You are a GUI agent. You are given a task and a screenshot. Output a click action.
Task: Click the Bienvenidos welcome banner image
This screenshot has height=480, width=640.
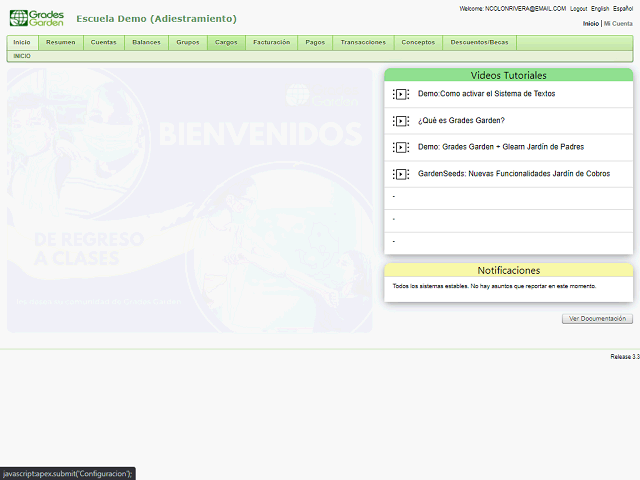pyautogui.click(x=189, y=200)
